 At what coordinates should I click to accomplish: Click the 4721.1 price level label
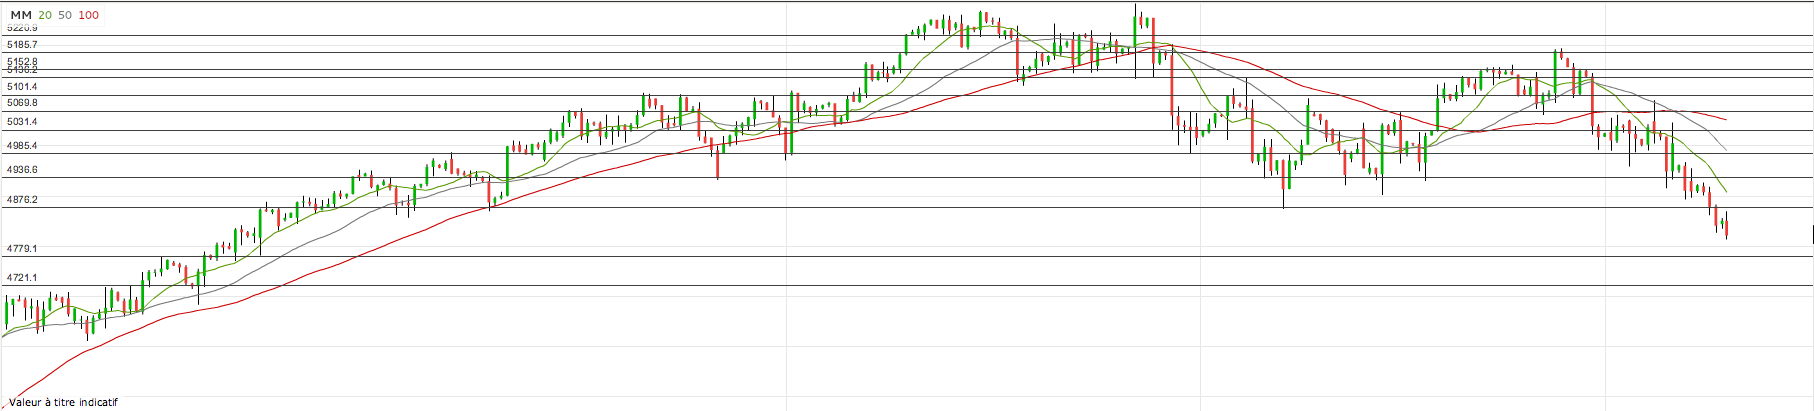coord(22,278)
